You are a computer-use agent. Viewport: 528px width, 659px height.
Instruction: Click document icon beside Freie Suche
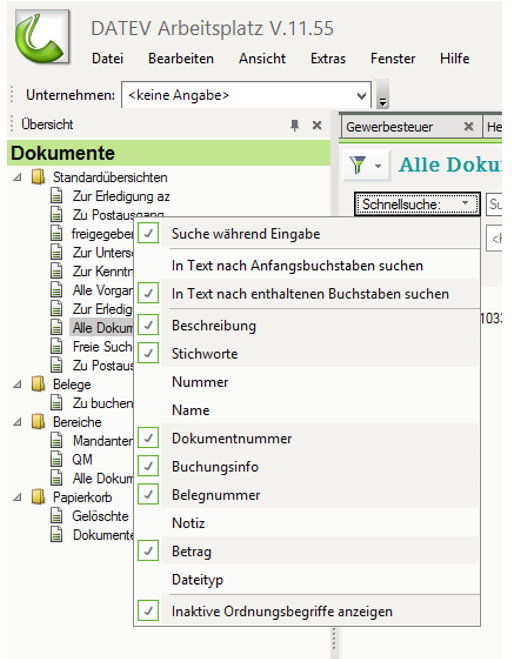tap(56, 346)
